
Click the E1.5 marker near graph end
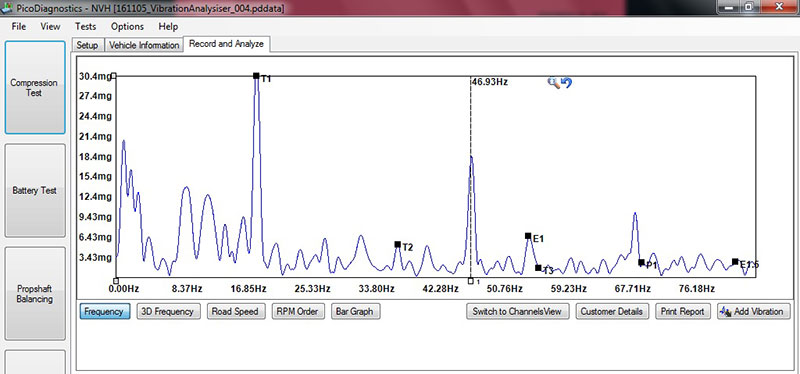pos(735,261)
